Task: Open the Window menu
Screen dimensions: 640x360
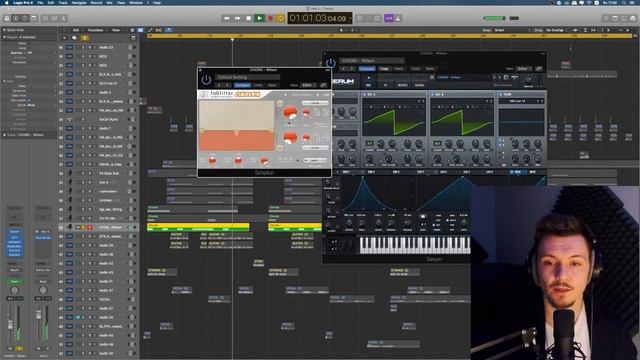Action: pos(136,2)
